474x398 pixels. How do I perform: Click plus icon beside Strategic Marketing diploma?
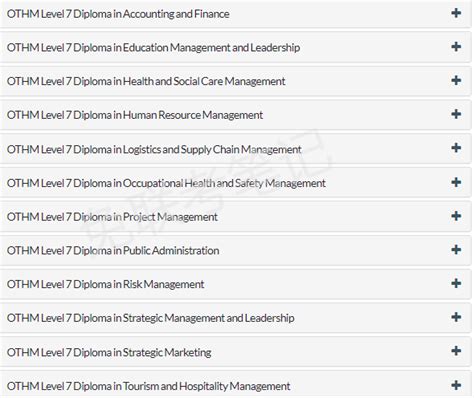pyautogui.click(x=456, y=351)
